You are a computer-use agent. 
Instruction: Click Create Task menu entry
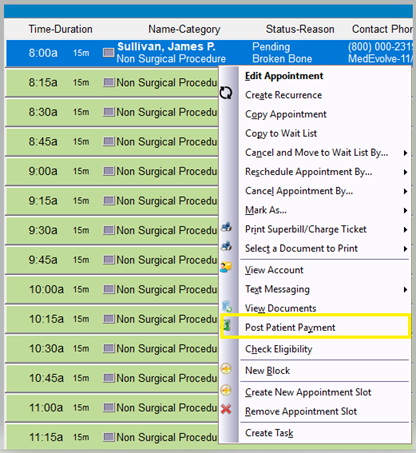(269, 433)
